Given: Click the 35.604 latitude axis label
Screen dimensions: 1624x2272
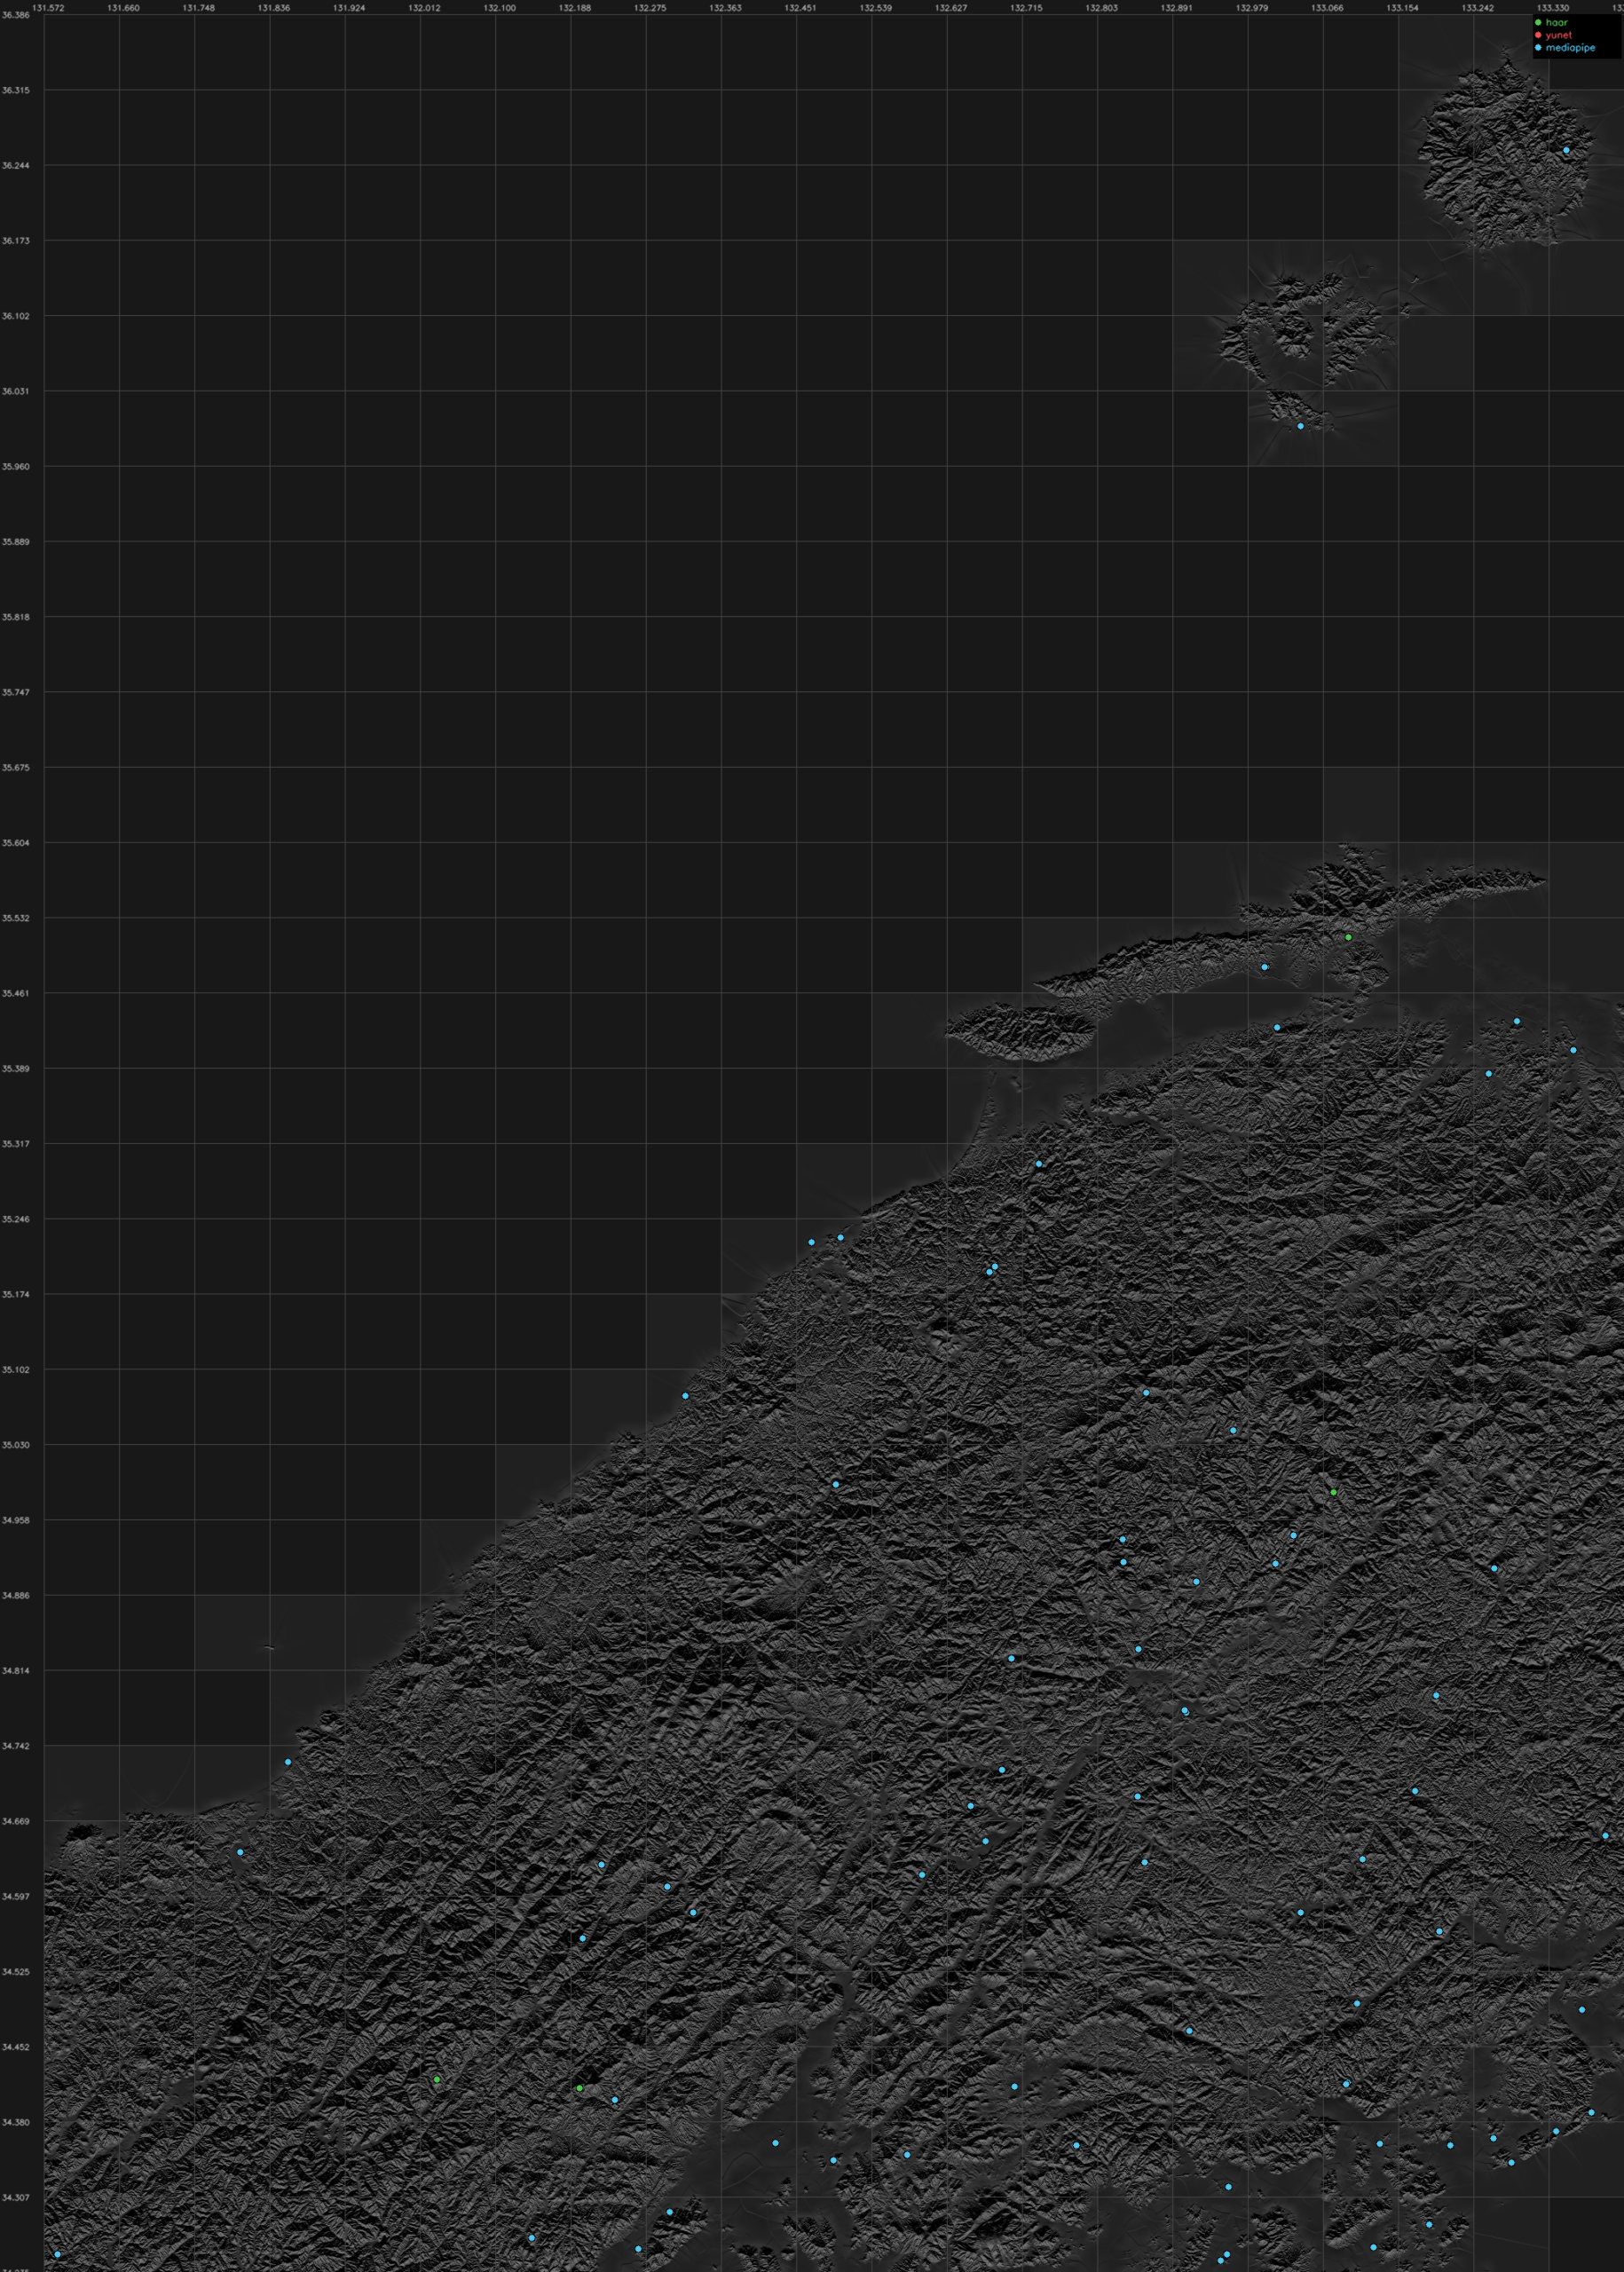Looking at the screenshot, I should 15,843.
